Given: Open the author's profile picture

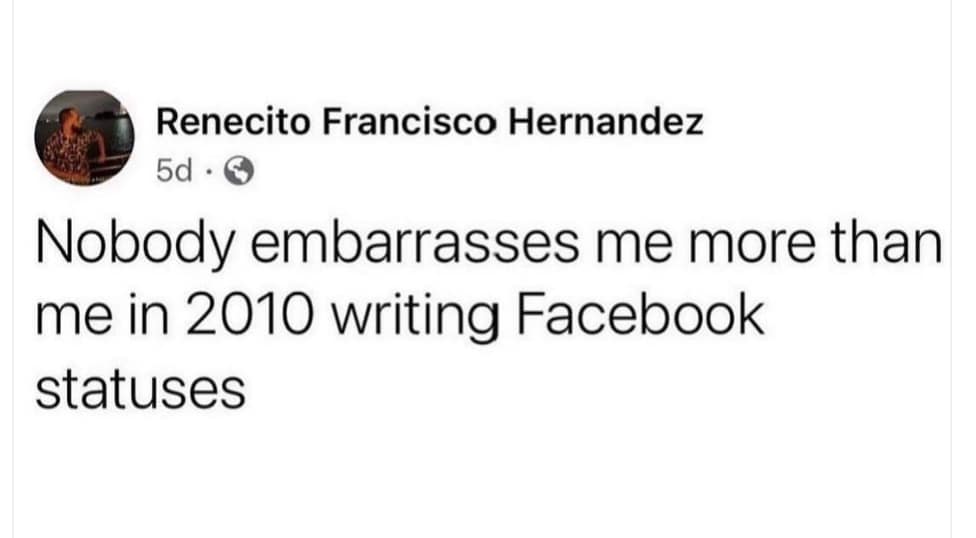Looking at the screenshot, I should [85, 137].
